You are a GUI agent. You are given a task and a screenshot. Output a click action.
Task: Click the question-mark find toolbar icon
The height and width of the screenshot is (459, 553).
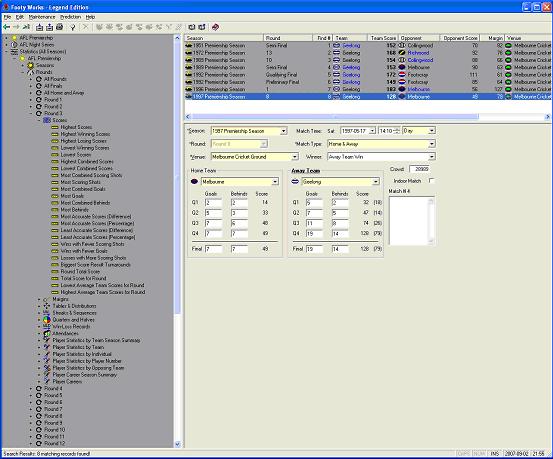[73, 27]
